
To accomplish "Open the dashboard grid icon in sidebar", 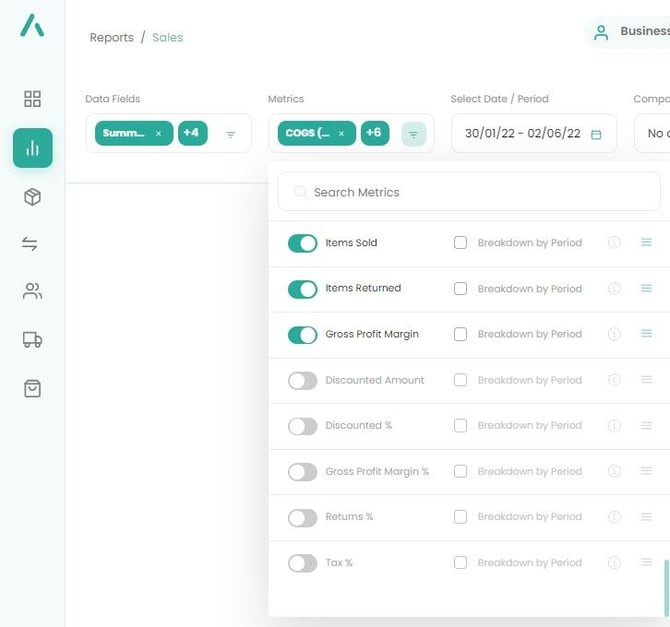I will [x=32, y=99].
